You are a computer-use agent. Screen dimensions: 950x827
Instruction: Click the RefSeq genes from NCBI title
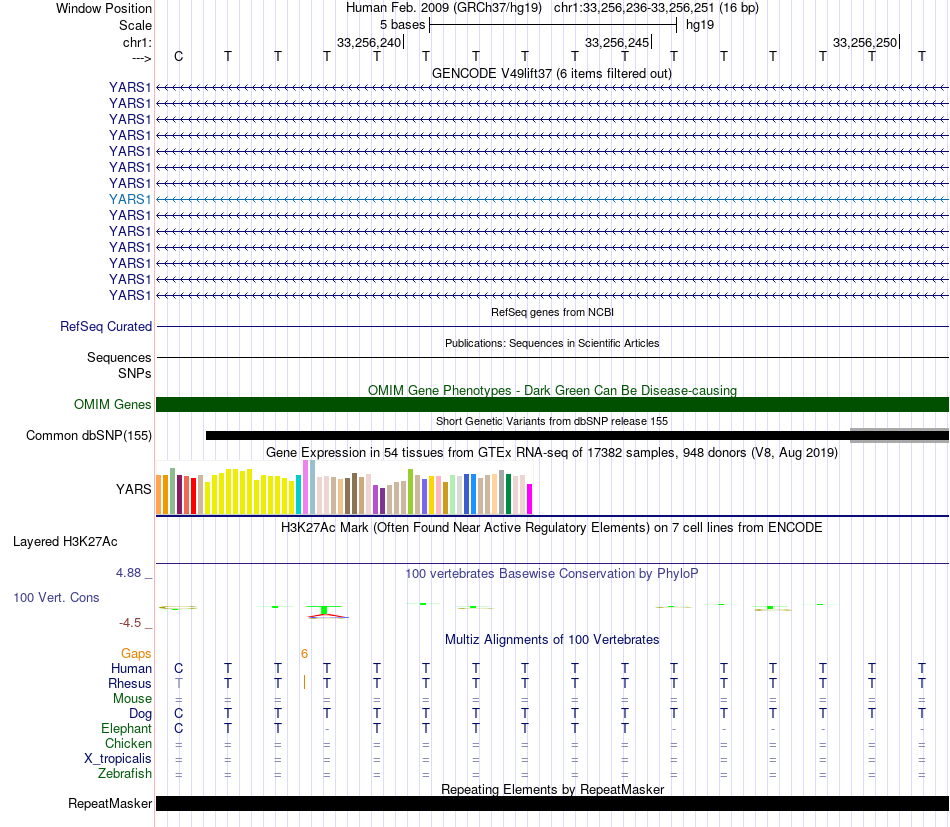pyautogui.click(x=552, y=312)
